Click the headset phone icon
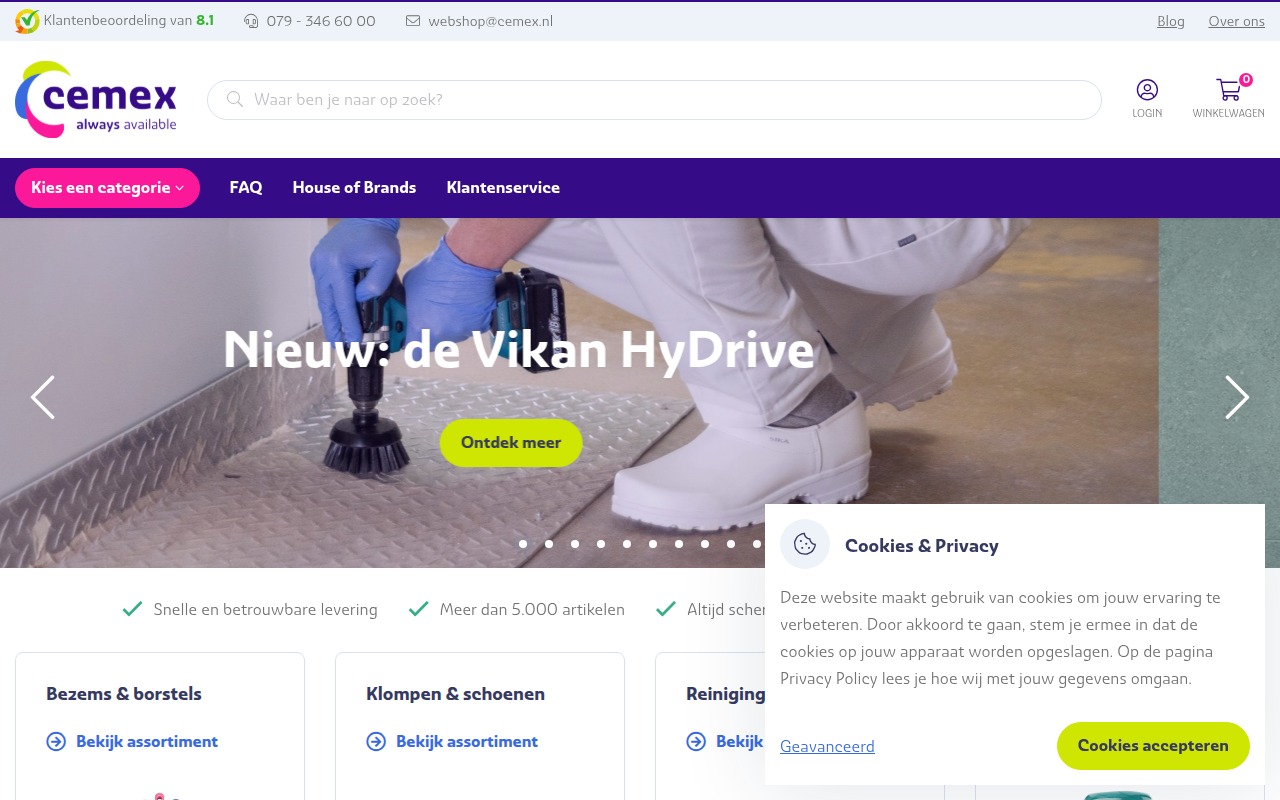The image size is (1280, 800). pyautogui.click(x=251, y=21)
